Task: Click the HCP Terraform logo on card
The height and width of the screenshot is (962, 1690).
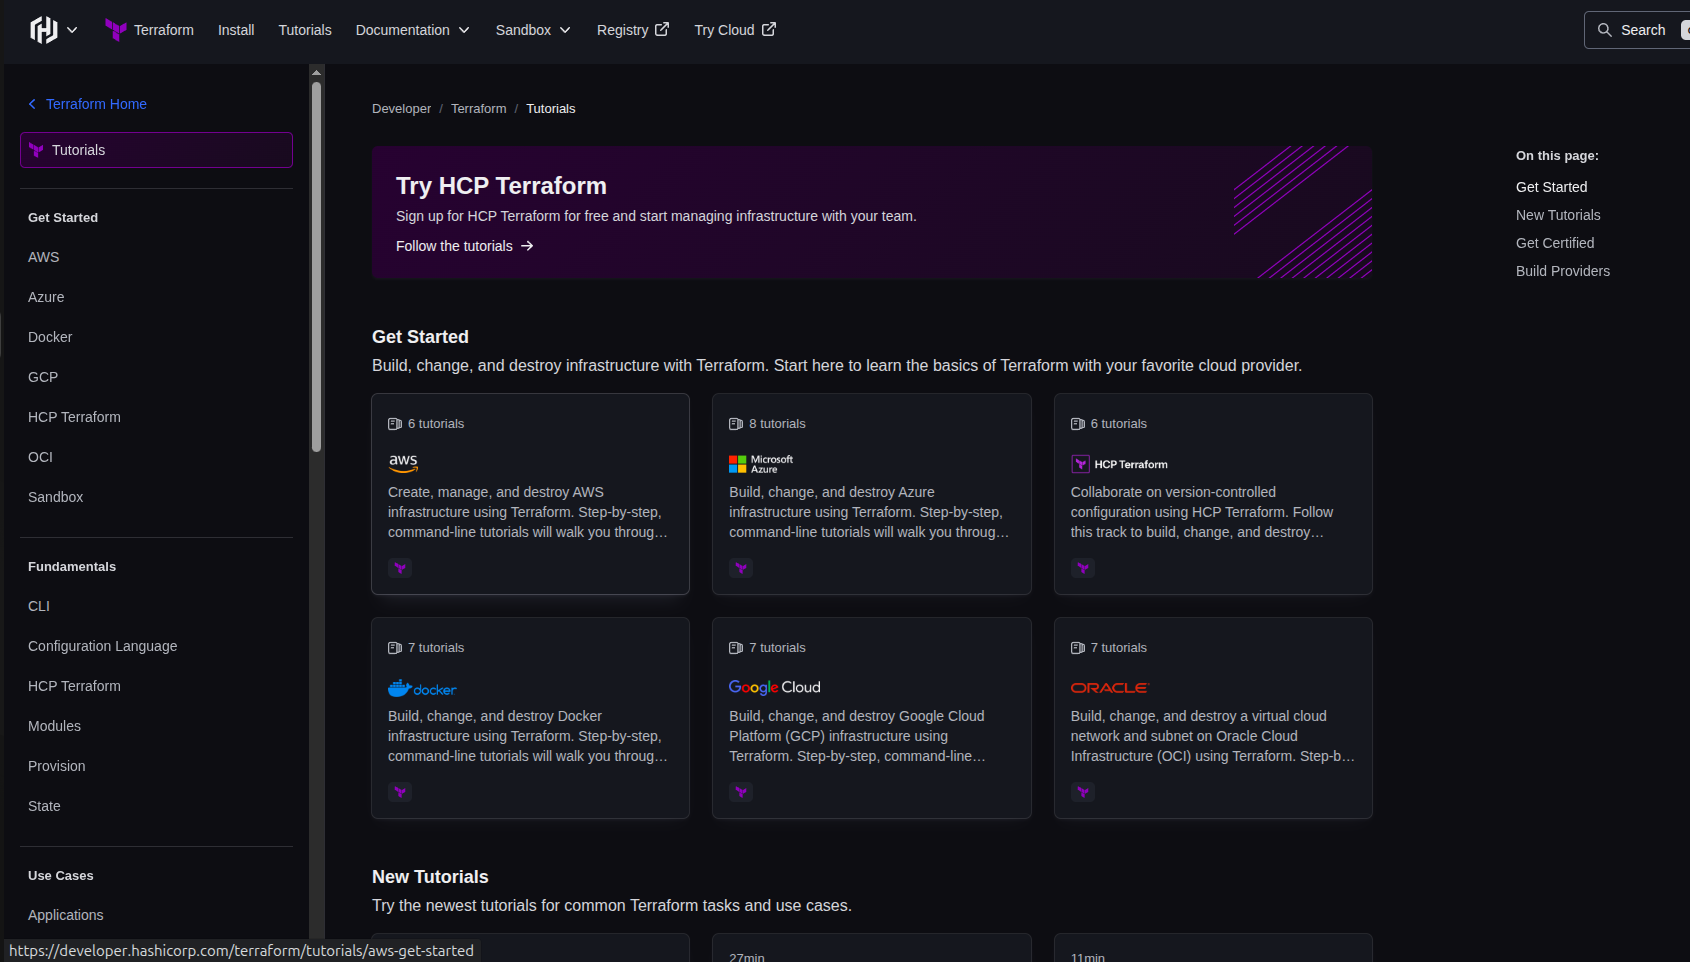Action: 1119,464
